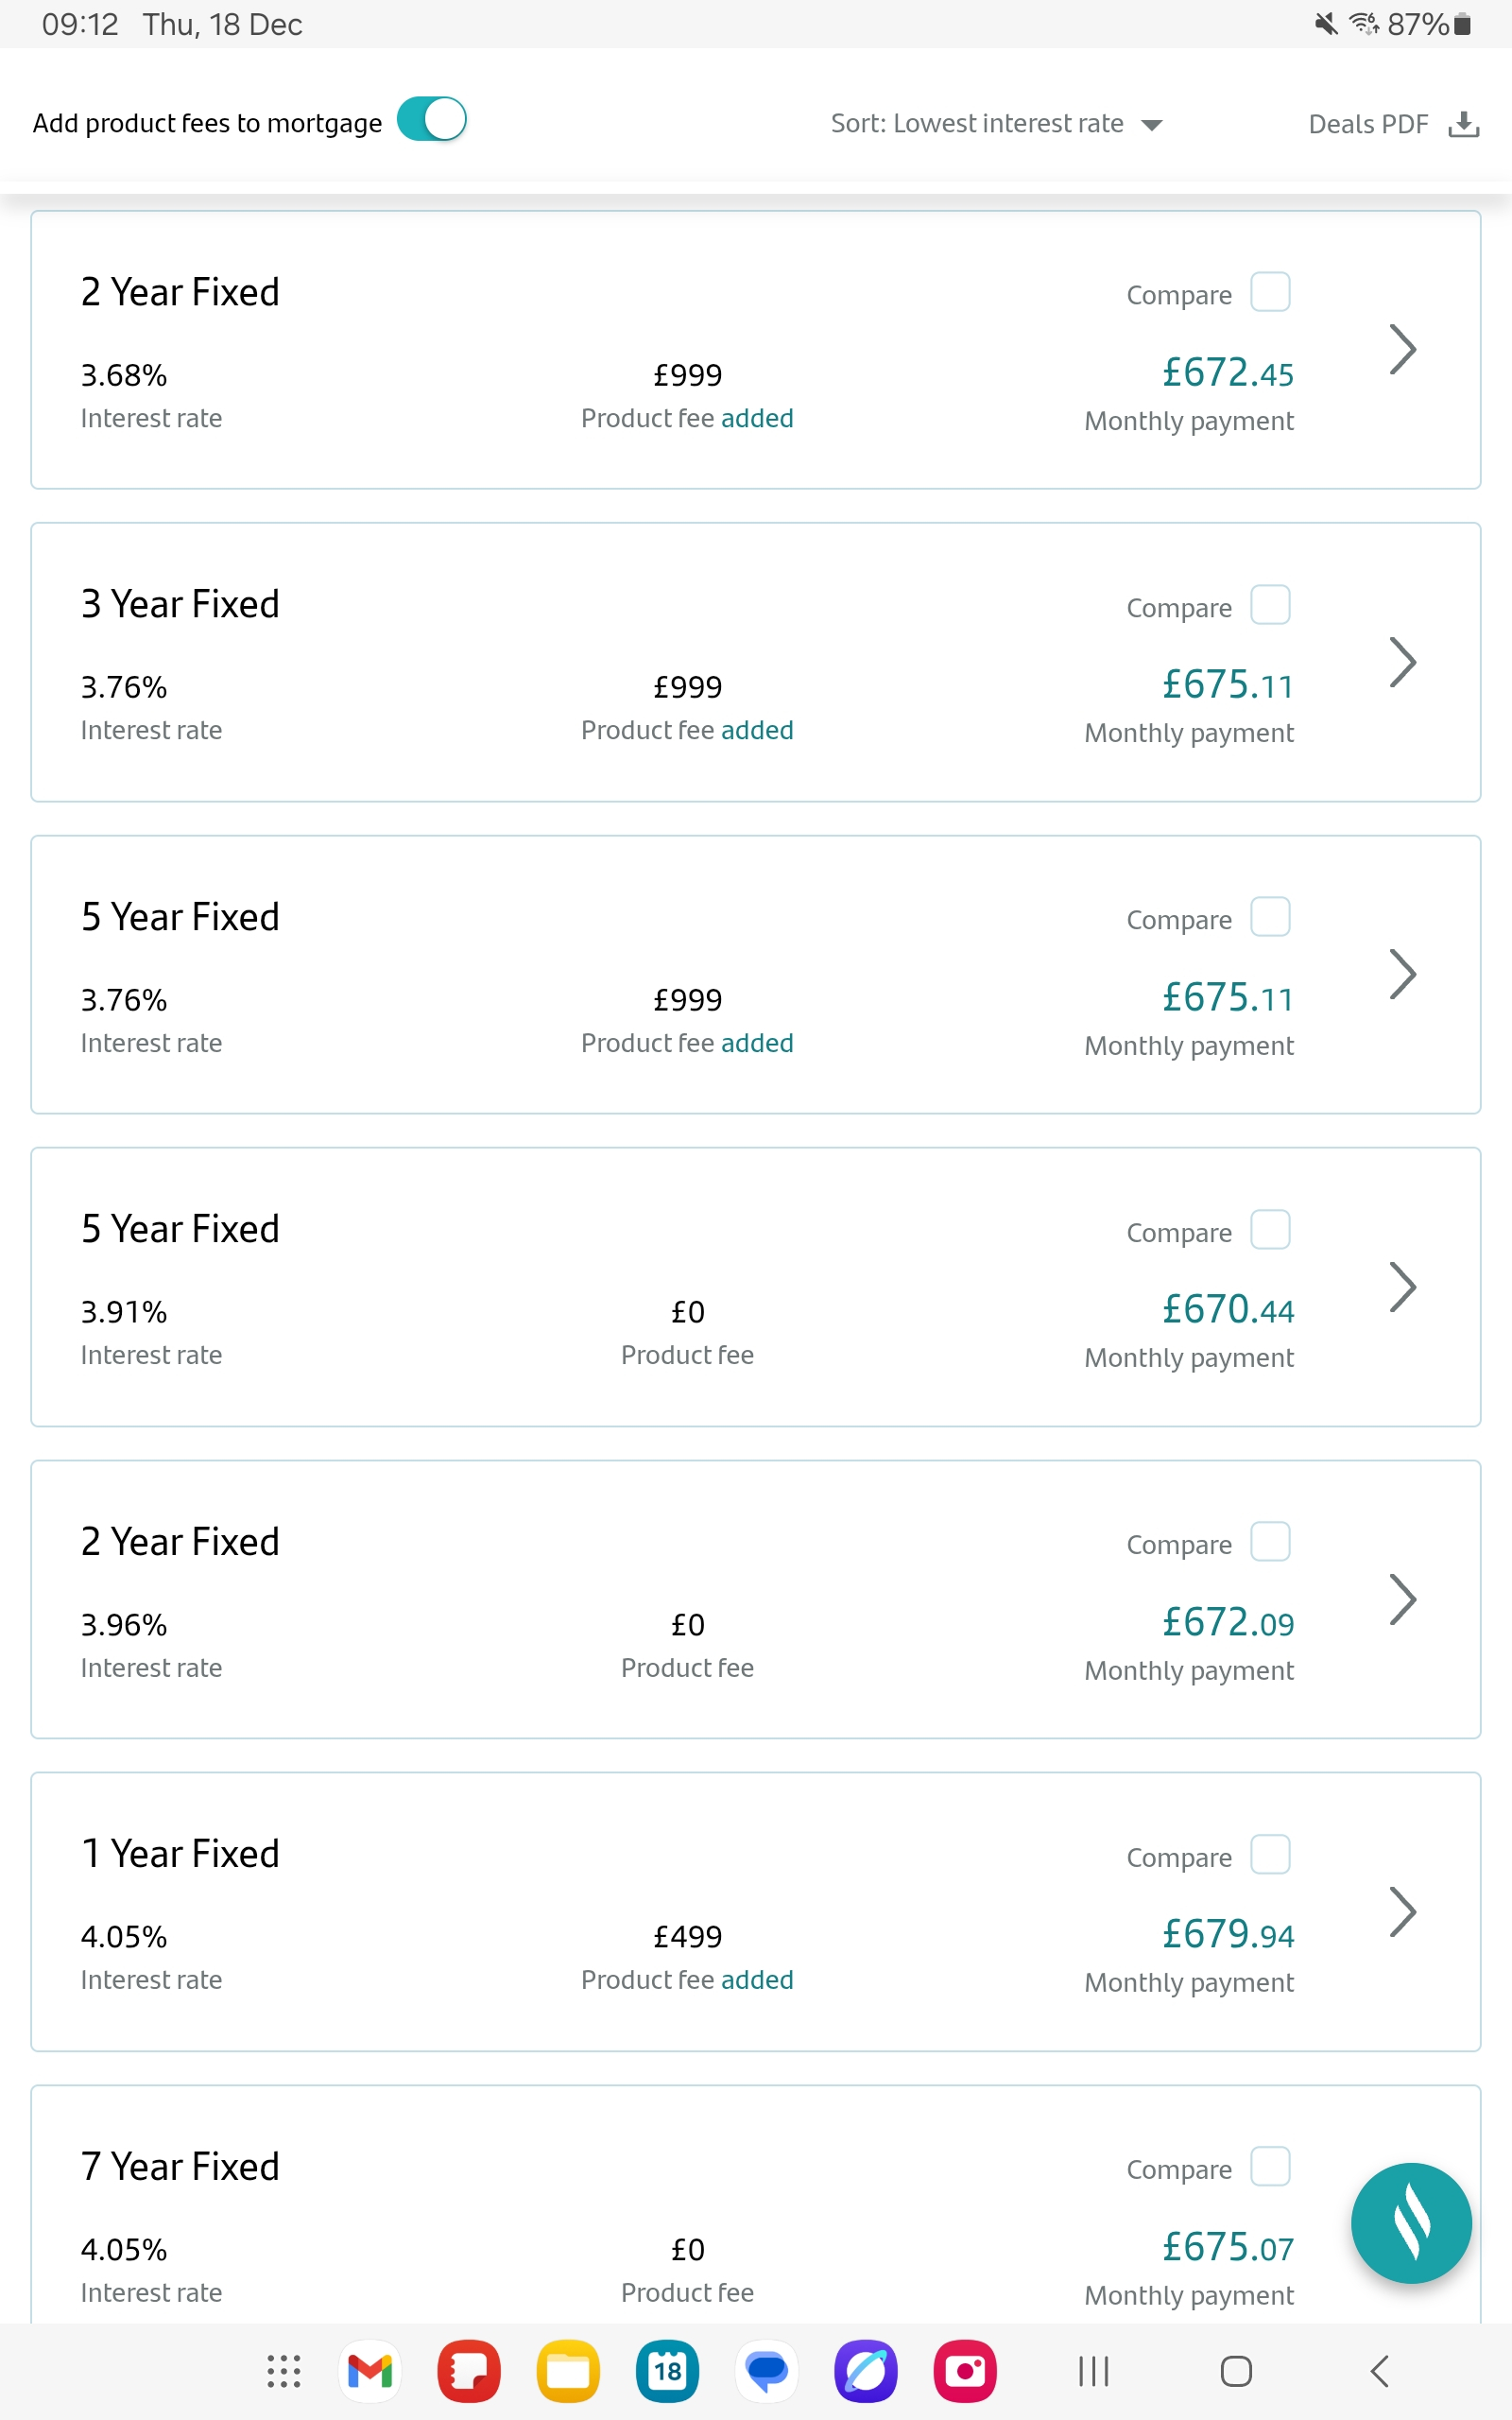Screen dimensions: 1512x2420
Task: Click the Deals PDF link text
Action: tap(1368, 124)
